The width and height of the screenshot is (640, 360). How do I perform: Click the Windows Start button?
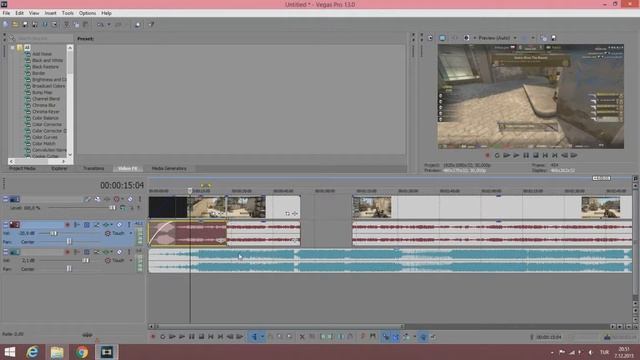click(x=9, y=352)
